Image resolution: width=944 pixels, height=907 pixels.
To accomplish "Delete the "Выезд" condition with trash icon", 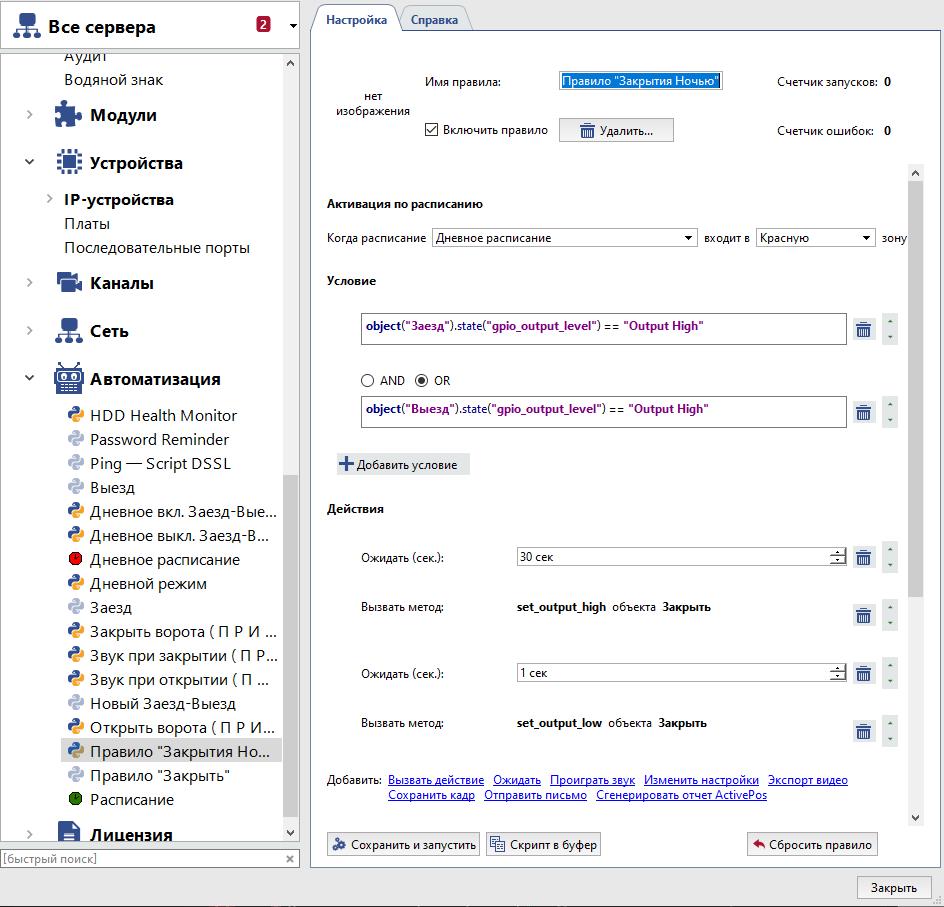I will click(864, 412).
